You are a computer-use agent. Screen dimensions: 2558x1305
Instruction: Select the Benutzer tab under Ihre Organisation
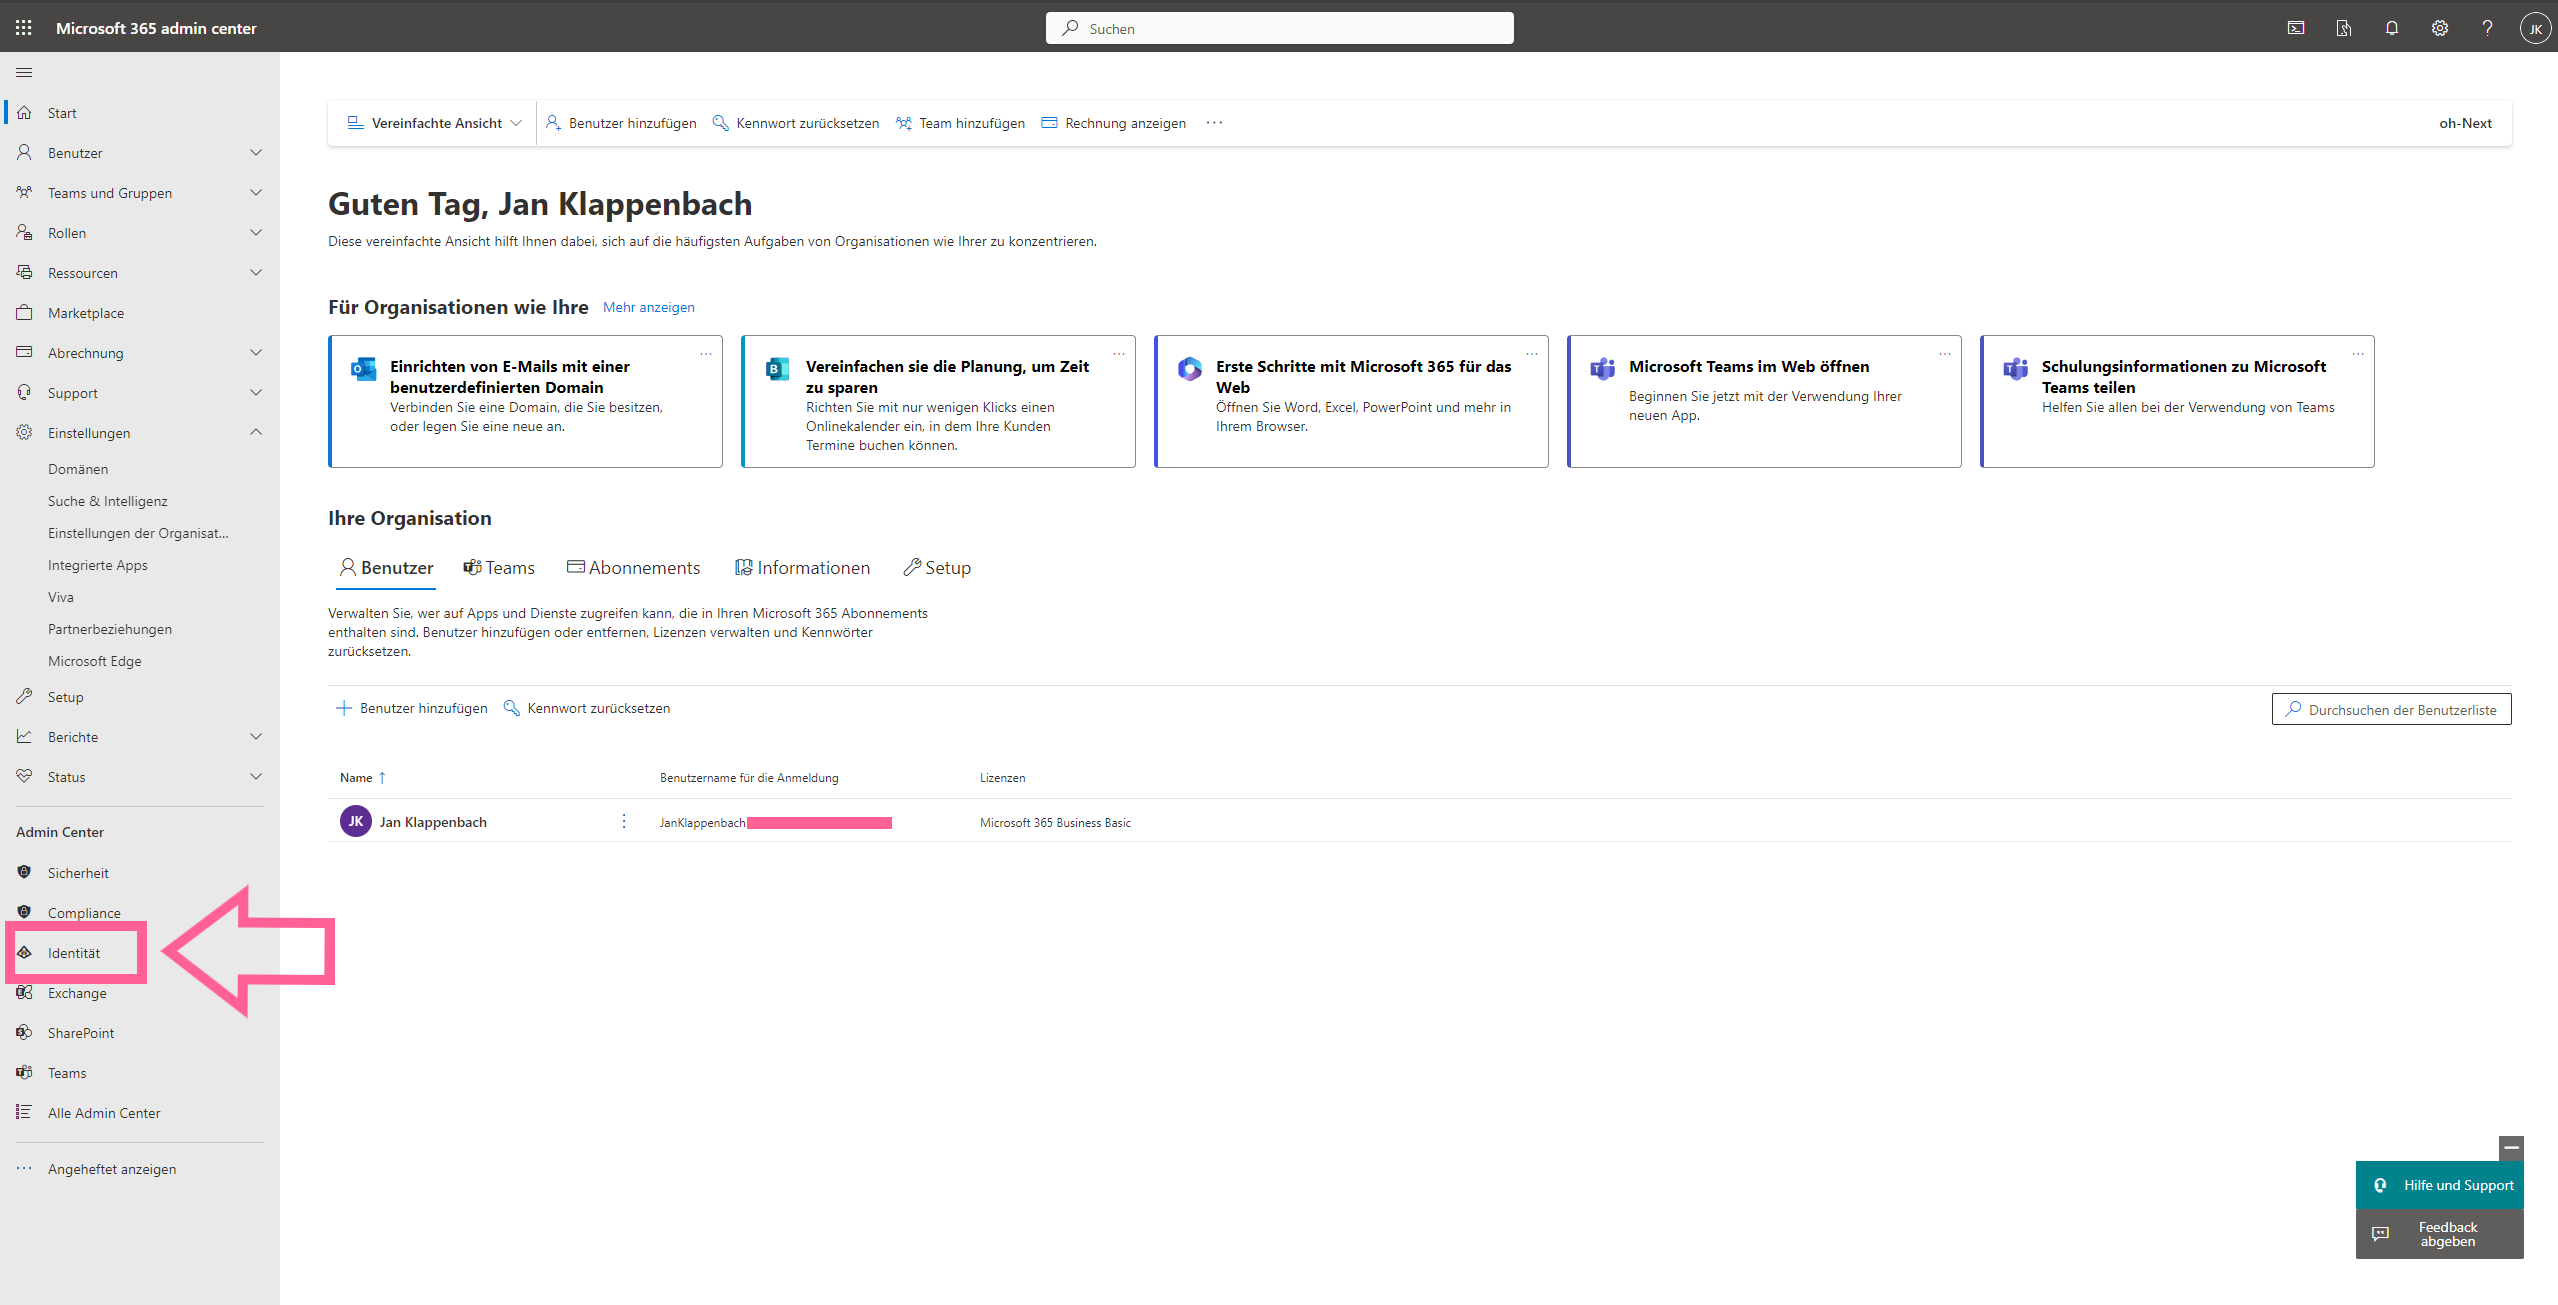coord(386,567)
